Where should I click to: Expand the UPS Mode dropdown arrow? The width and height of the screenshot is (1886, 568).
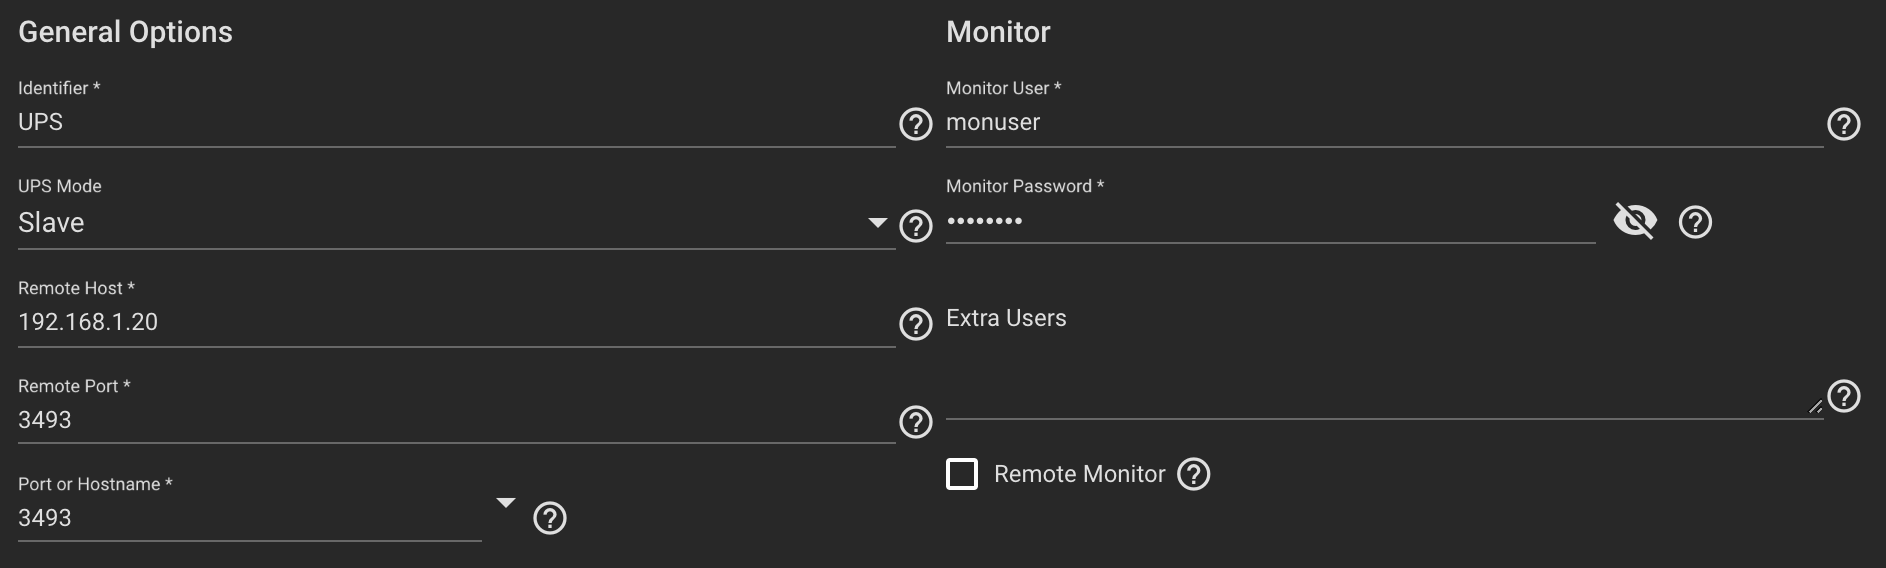point(878,222)
